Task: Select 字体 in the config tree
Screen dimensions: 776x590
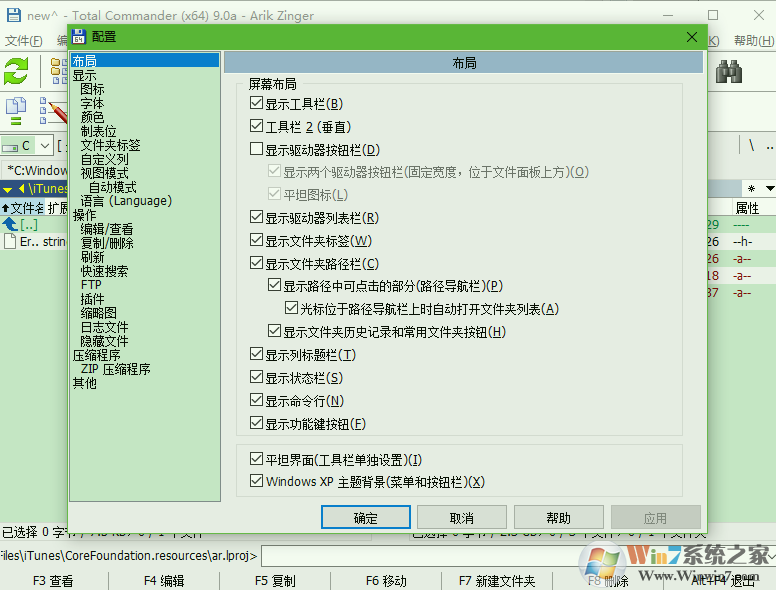Action: tap(93, 103)
